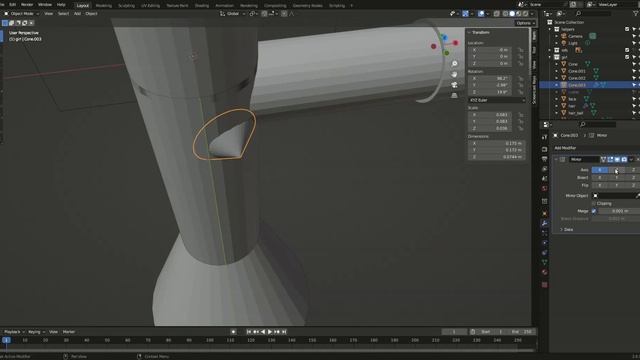The width and height of the screenshot is (640, 360).
Task: Switch perspective/orthographic grid gizmo
Action: tap(454, 96)
